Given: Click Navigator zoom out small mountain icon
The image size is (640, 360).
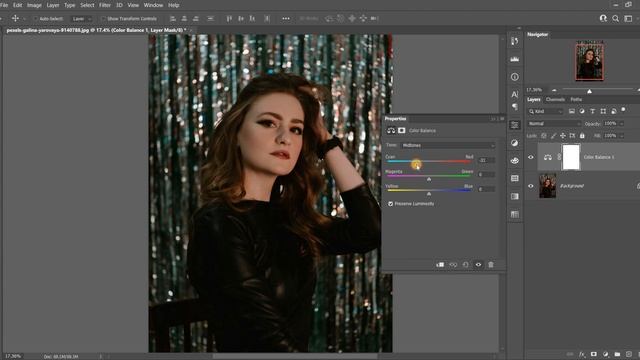Looking at the screenshot, I should tap(554, 90).
